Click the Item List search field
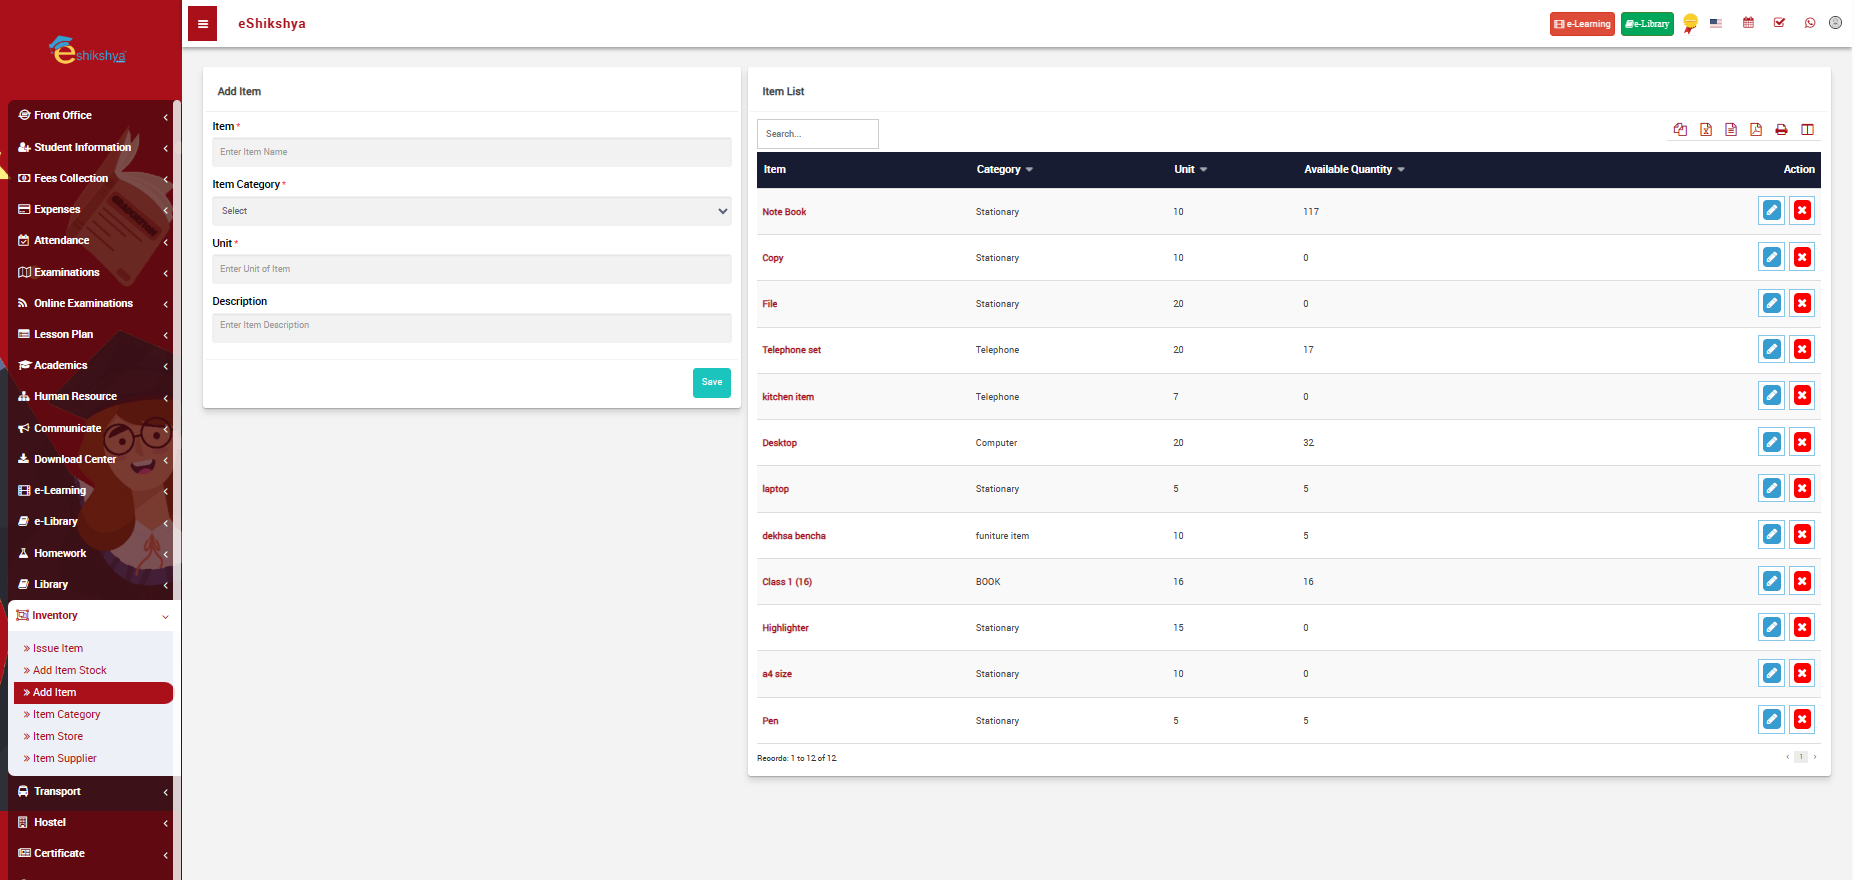 [817, 134]
